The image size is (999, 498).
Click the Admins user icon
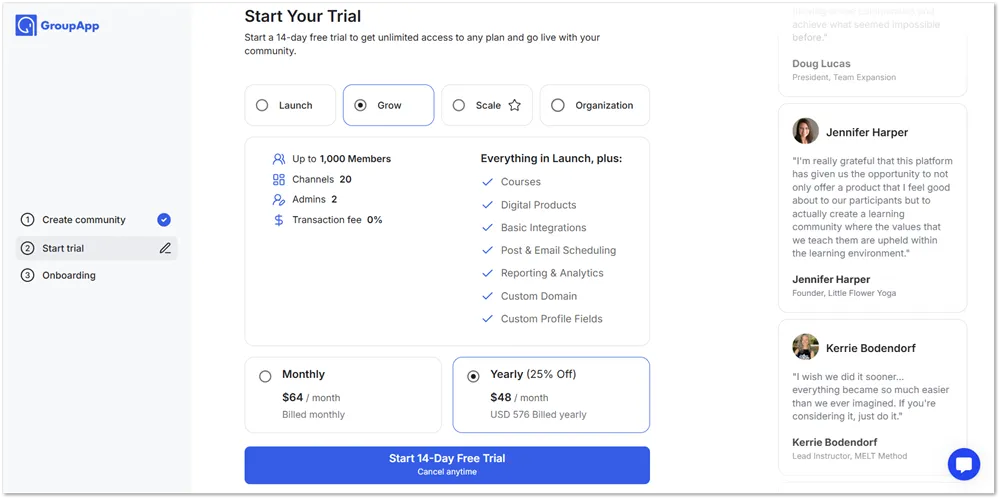(x=278, y=200)
